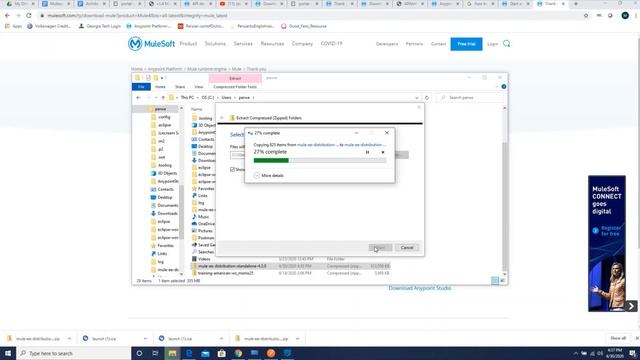Switch to details view layout icon

tap(495, 280)
